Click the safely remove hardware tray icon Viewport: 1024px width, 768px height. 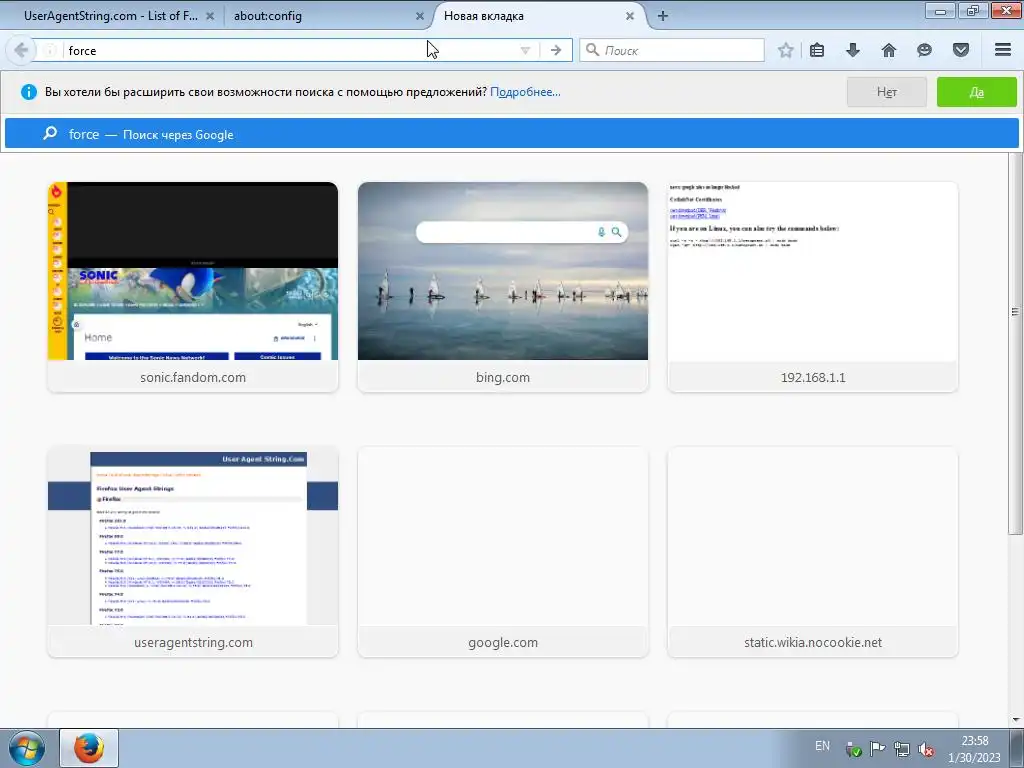[x=854, y=749]
